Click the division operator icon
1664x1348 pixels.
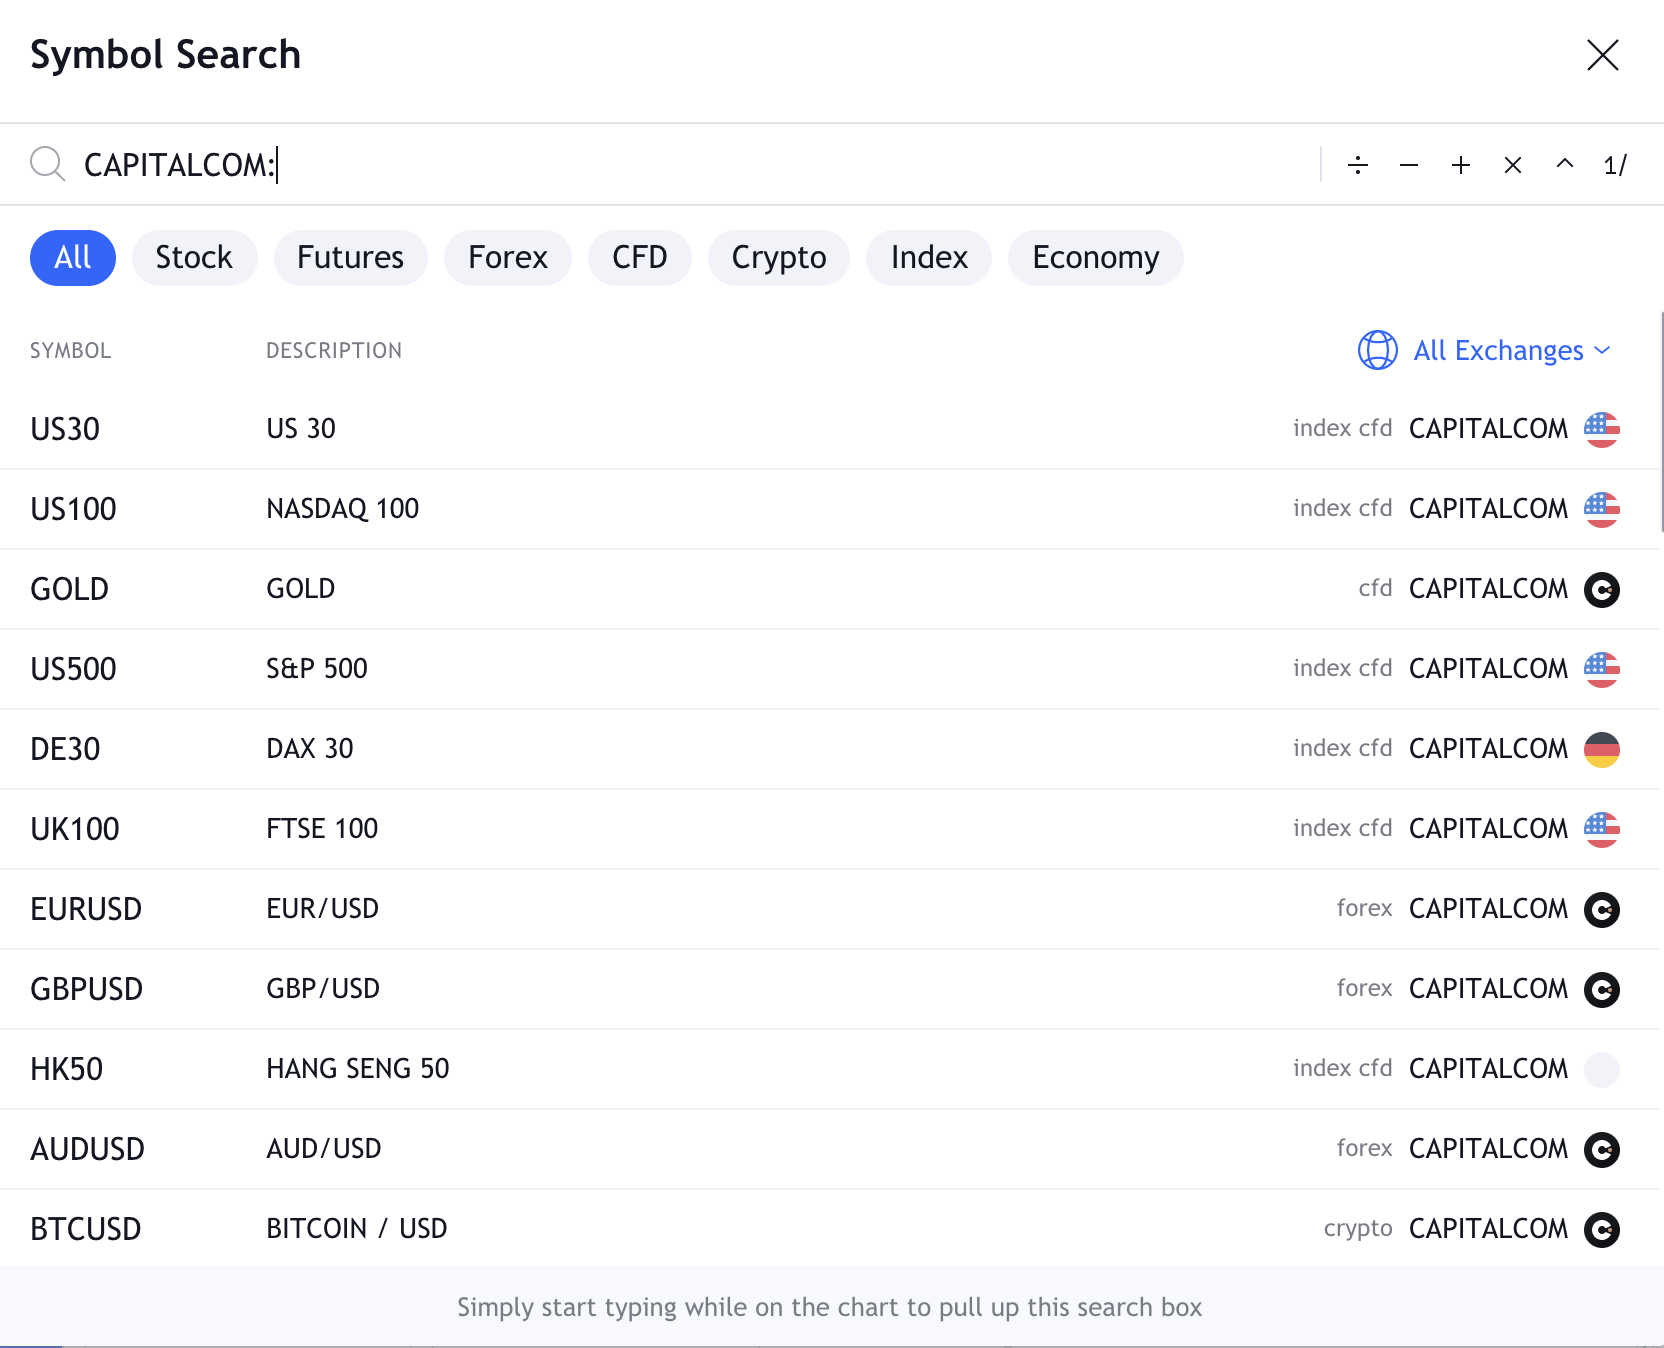point(1358,165)
